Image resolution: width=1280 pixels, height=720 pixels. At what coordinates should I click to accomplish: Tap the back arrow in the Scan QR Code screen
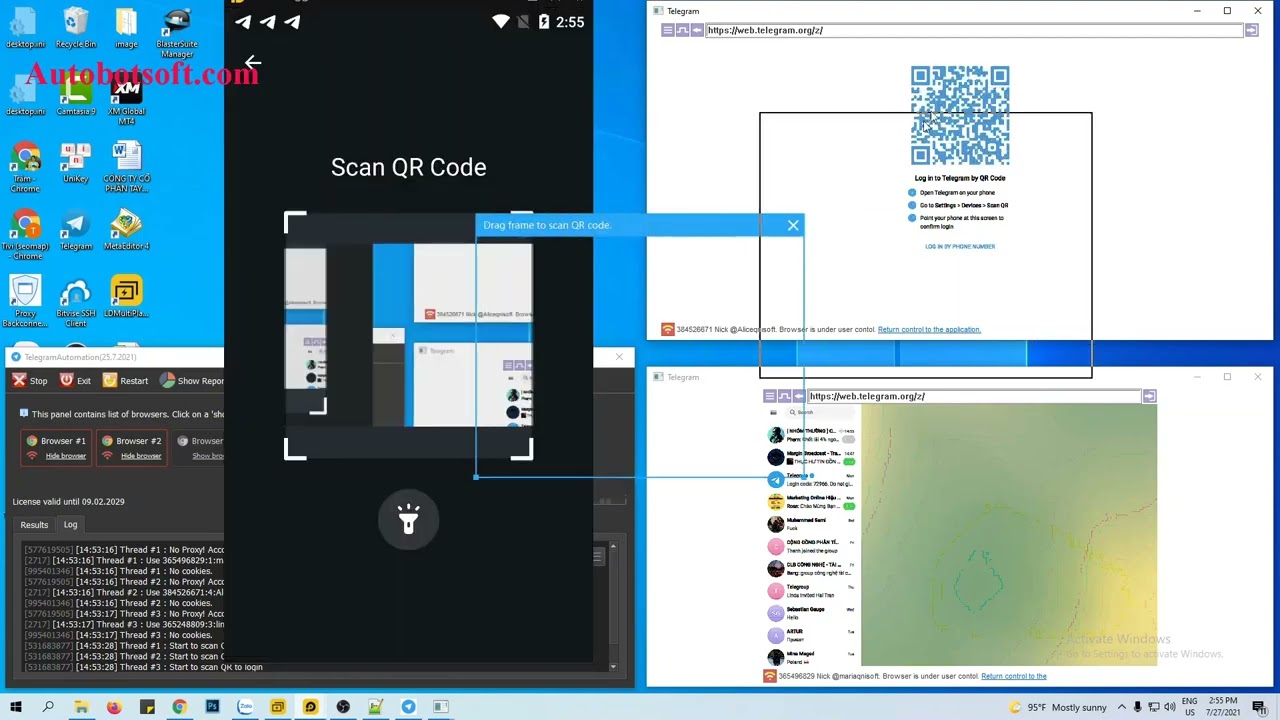pos(253,64)
